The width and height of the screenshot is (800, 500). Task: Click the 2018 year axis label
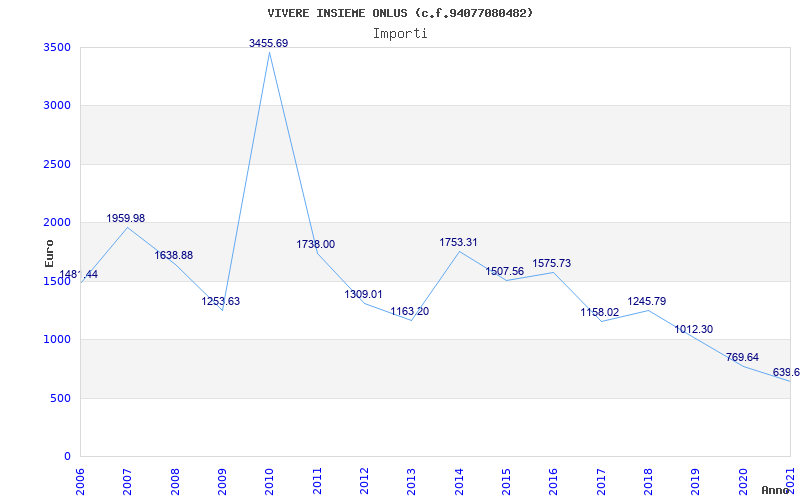pos(649,482)
